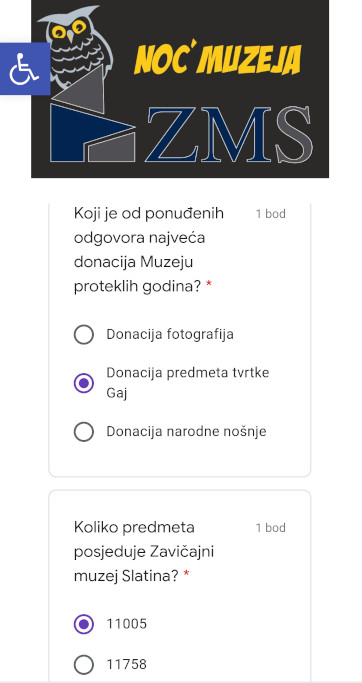Select the Donacija fotografija radio circle
362x683 pixels.
pos(84,335)
